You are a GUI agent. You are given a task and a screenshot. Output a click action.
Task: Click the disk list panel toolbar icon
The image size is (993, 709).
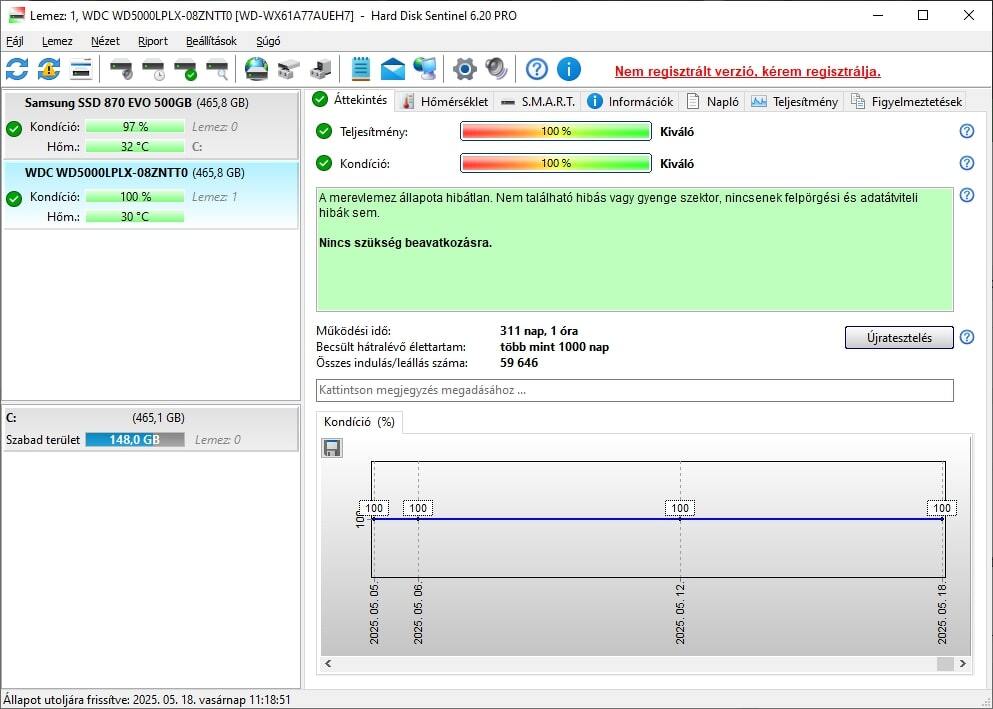[81, 69]
